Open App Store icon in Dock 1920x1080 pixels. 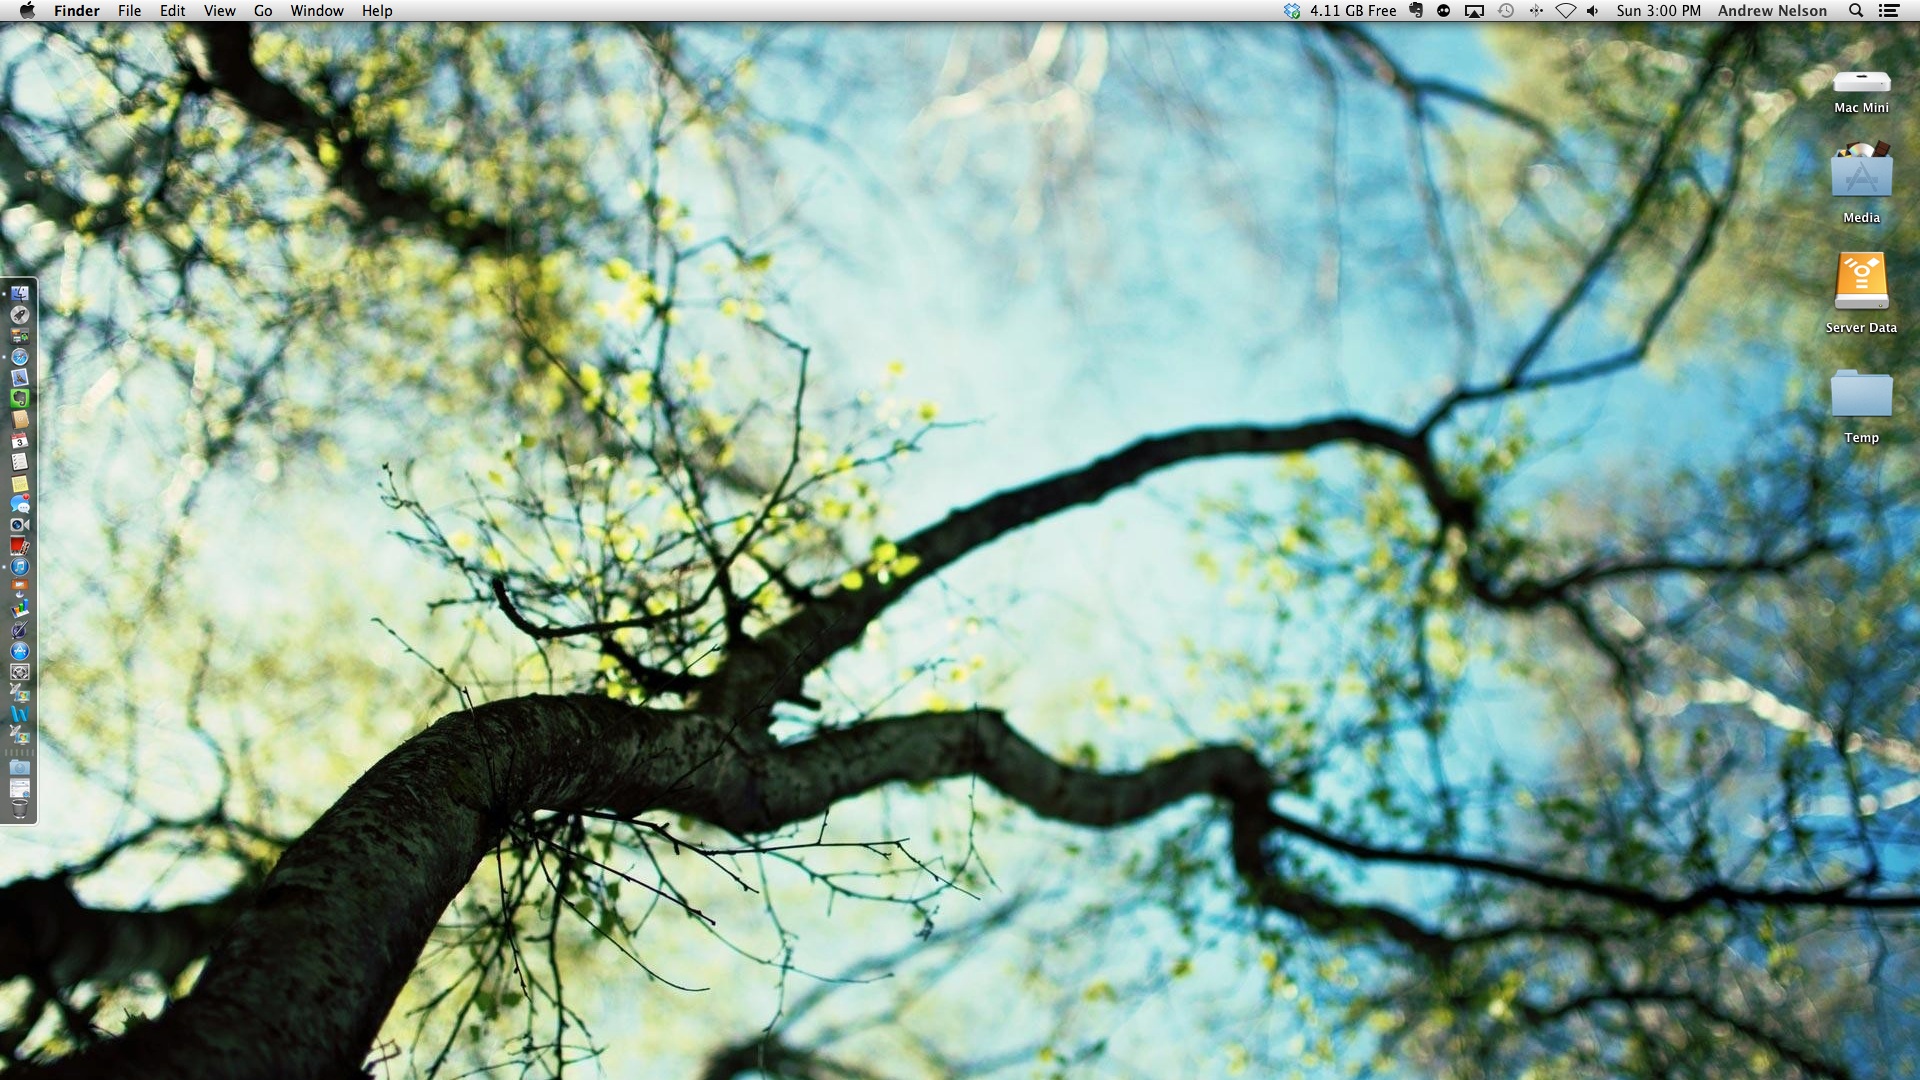tap(19, 651)
